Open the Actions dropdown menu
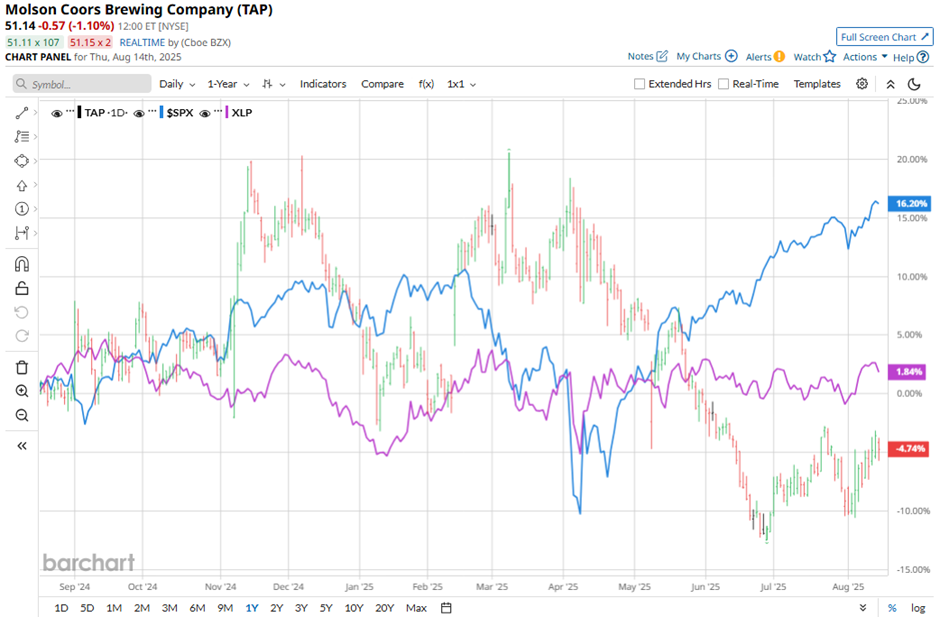The image size is (940, 617). [865, 56]
